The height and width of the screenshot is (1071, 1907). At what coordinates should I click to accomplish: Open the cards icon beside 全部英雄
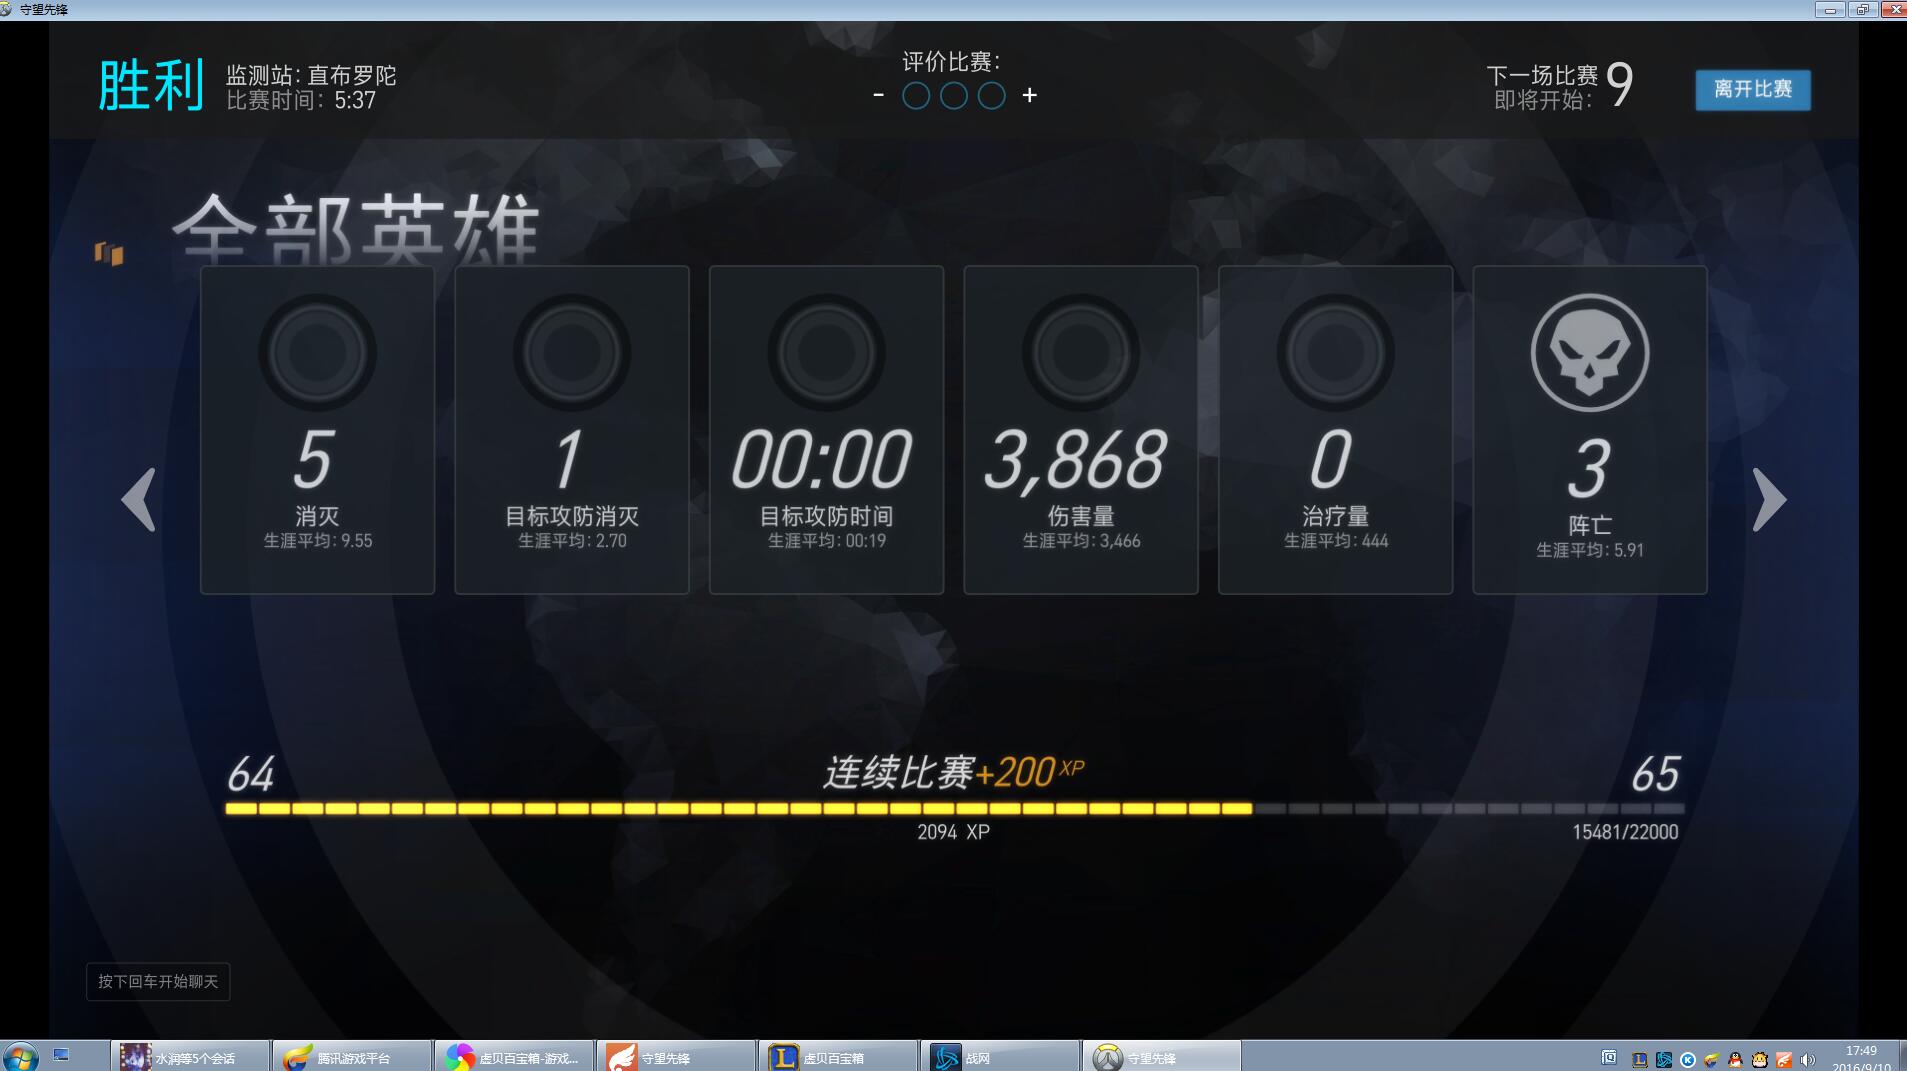[109, 253]
